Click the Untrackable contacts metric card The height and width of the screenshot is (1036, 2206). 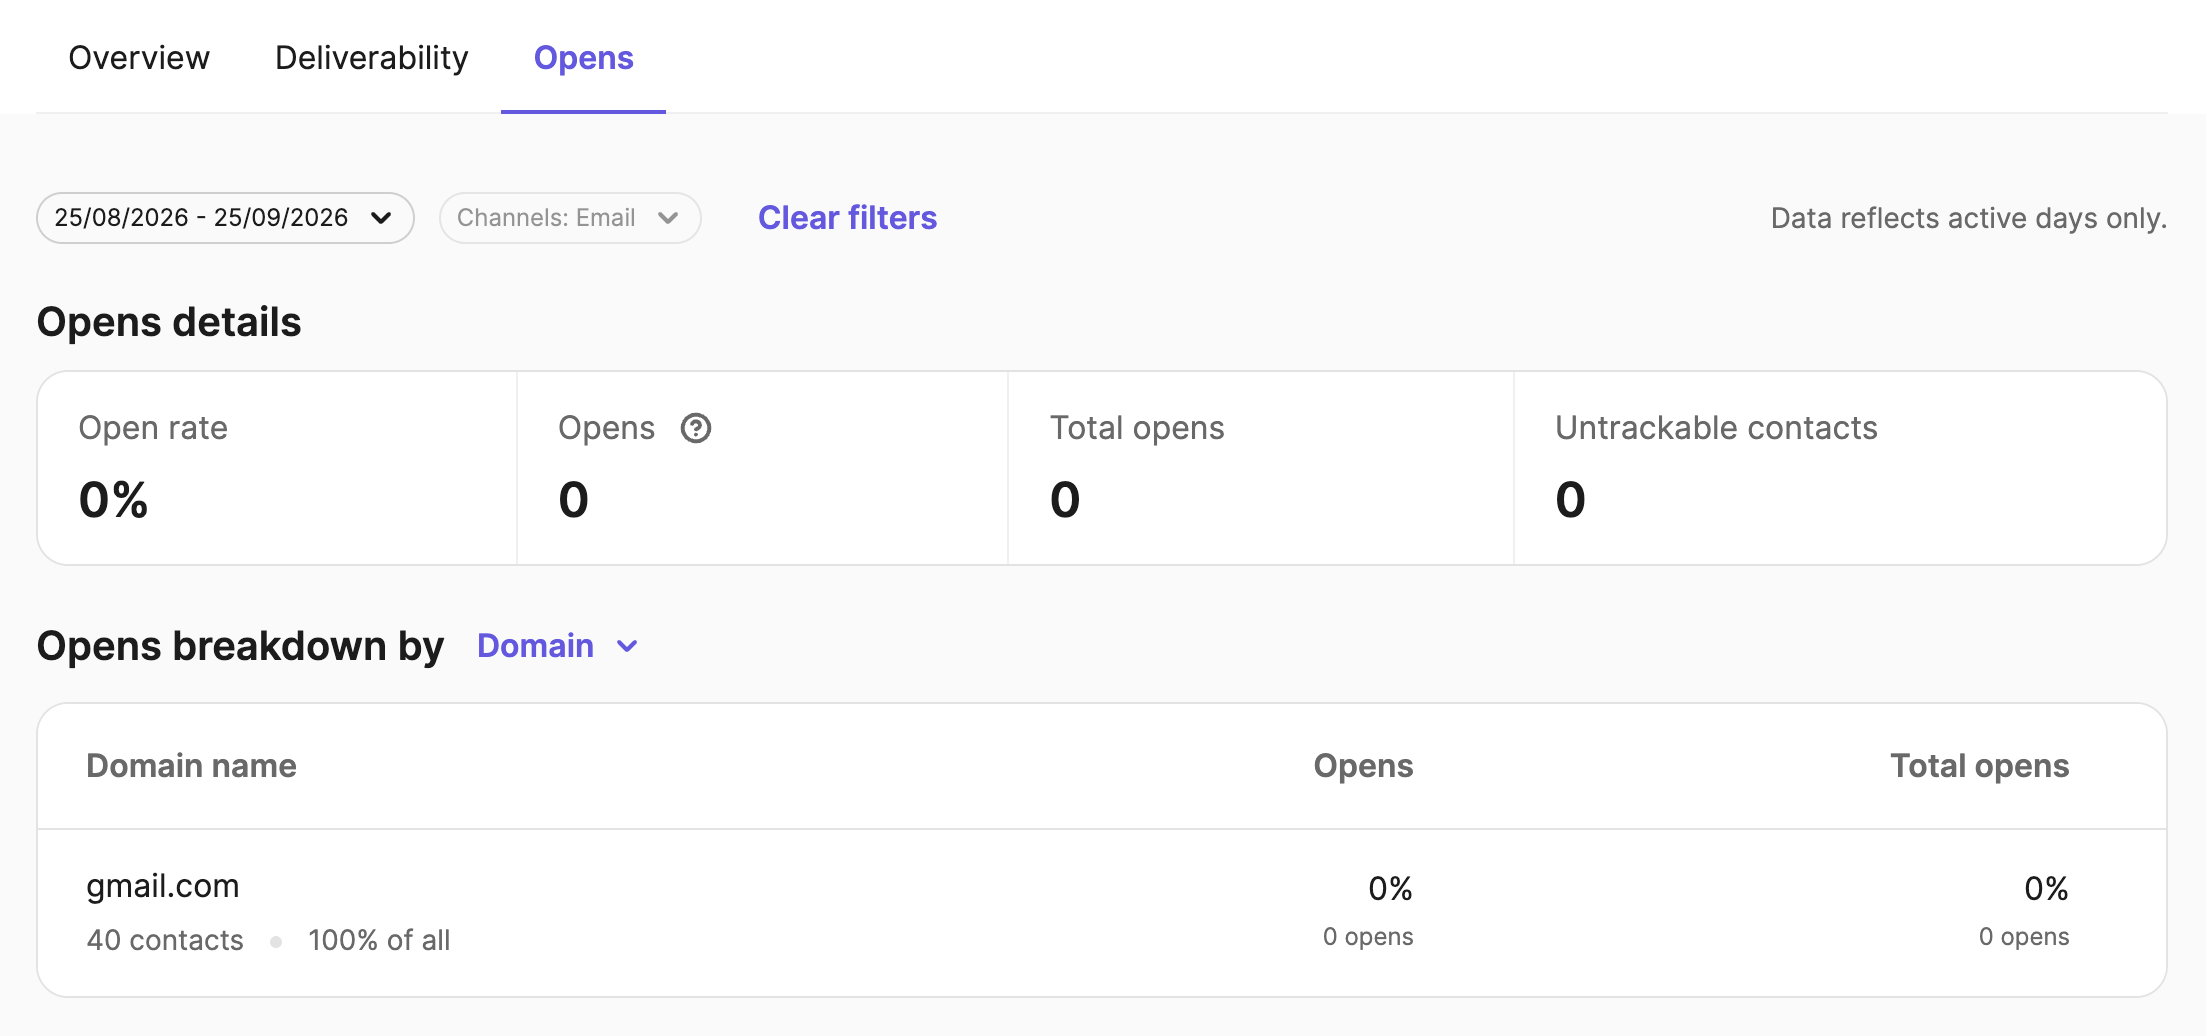point(1840,468)
